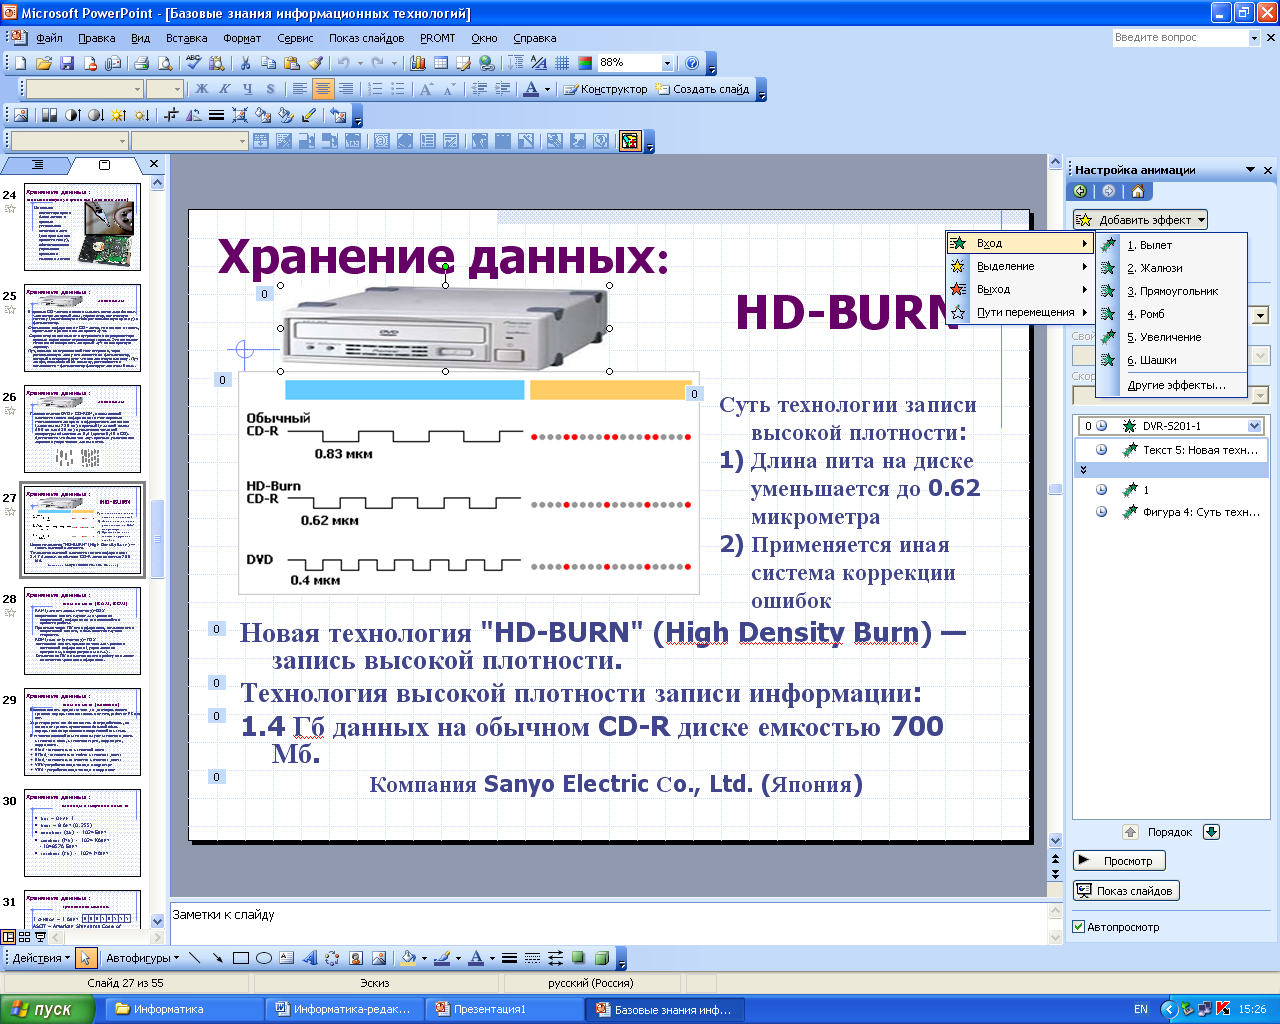1280x1024 pixels.
Task: Select the Вылет entrance effect
Action: [x=1172, y=245]
